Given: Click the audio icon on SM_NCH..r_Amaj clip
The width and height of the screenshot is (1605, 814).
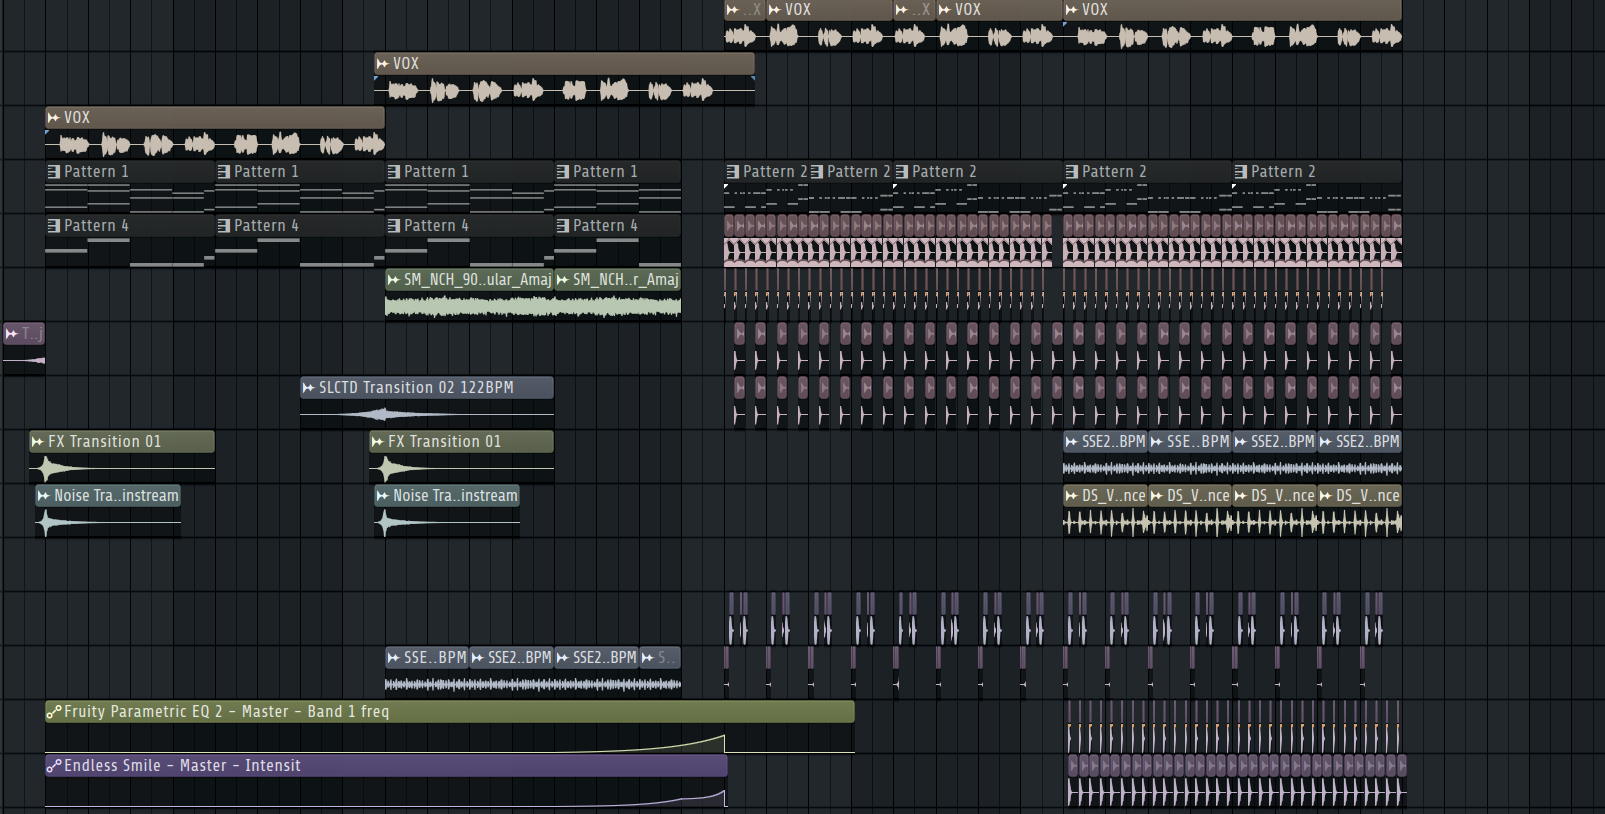Looking at the screenshot, I should pyautogui.click(x=563, y=280).
